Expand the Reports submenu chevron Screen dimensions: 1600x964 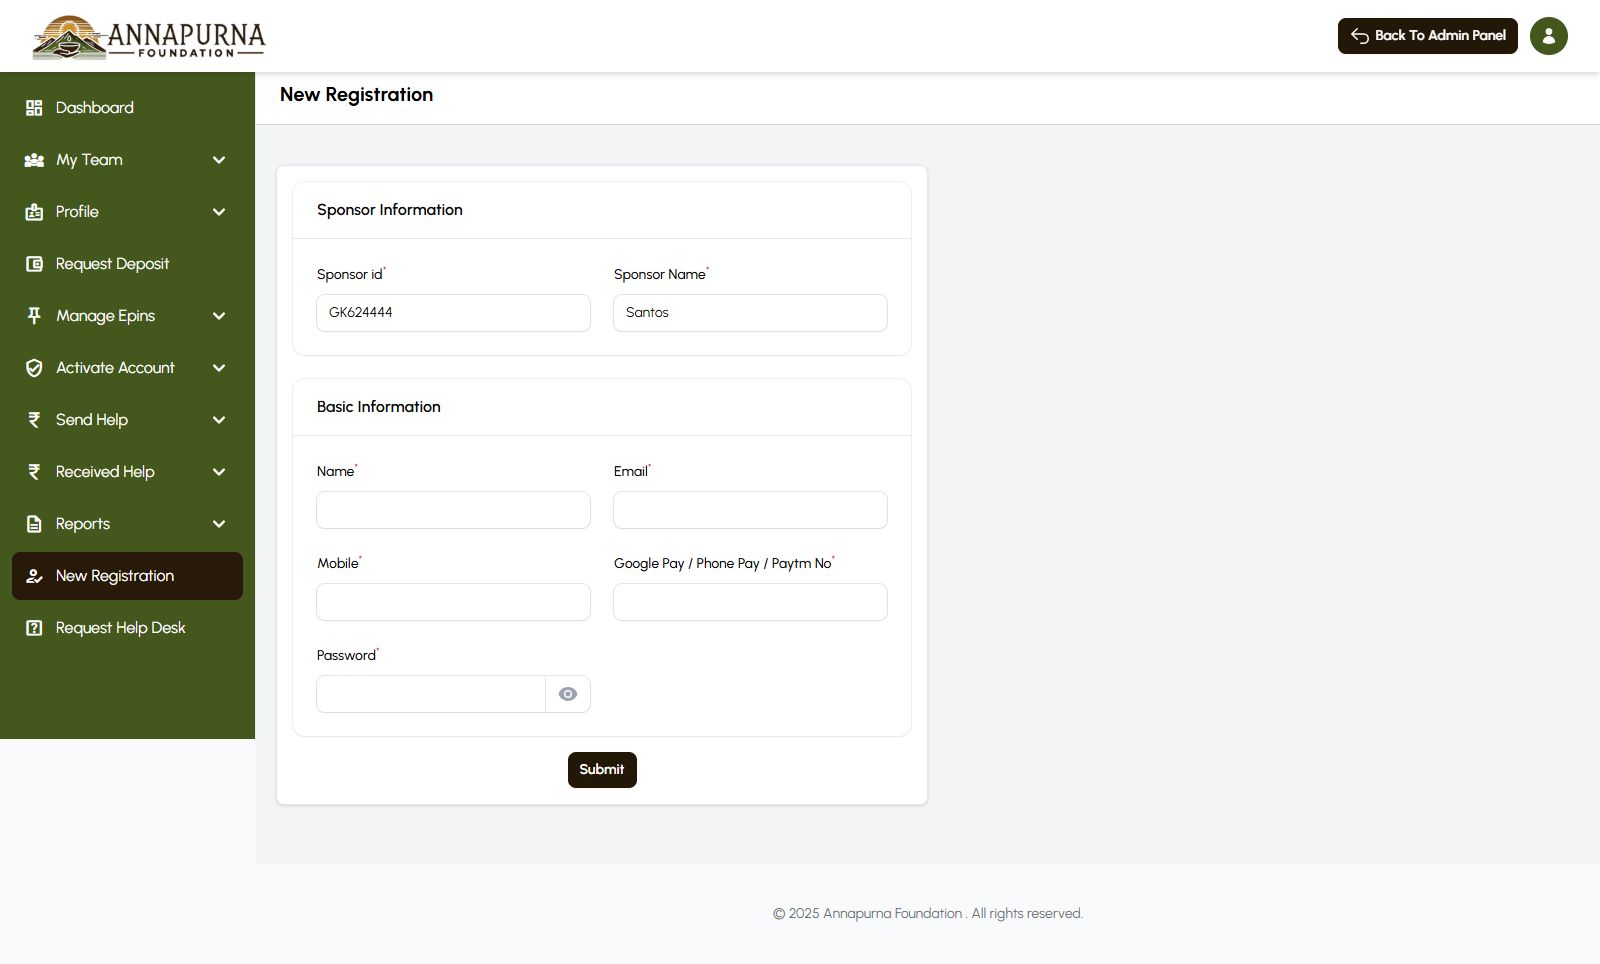(x=219, y=524)
